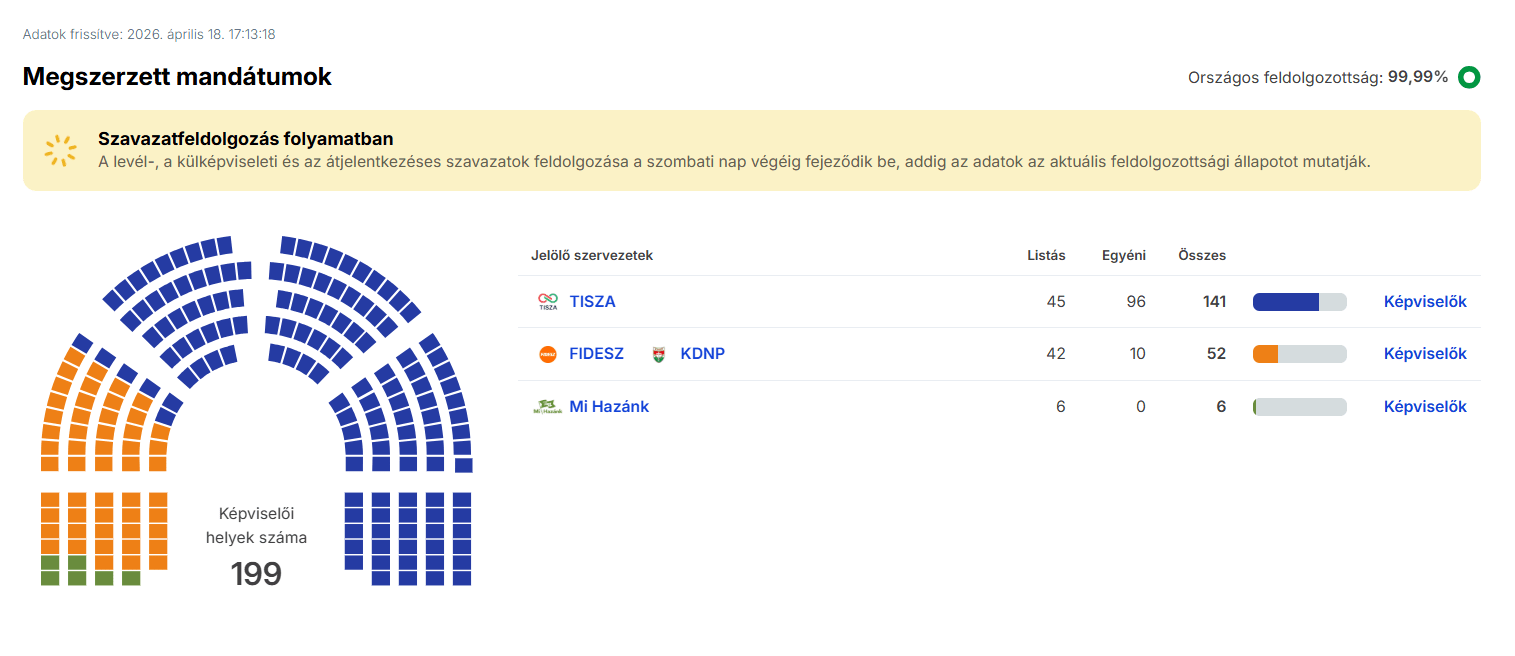Click the Mi Hazánk party logo

(x=547, y=407)
